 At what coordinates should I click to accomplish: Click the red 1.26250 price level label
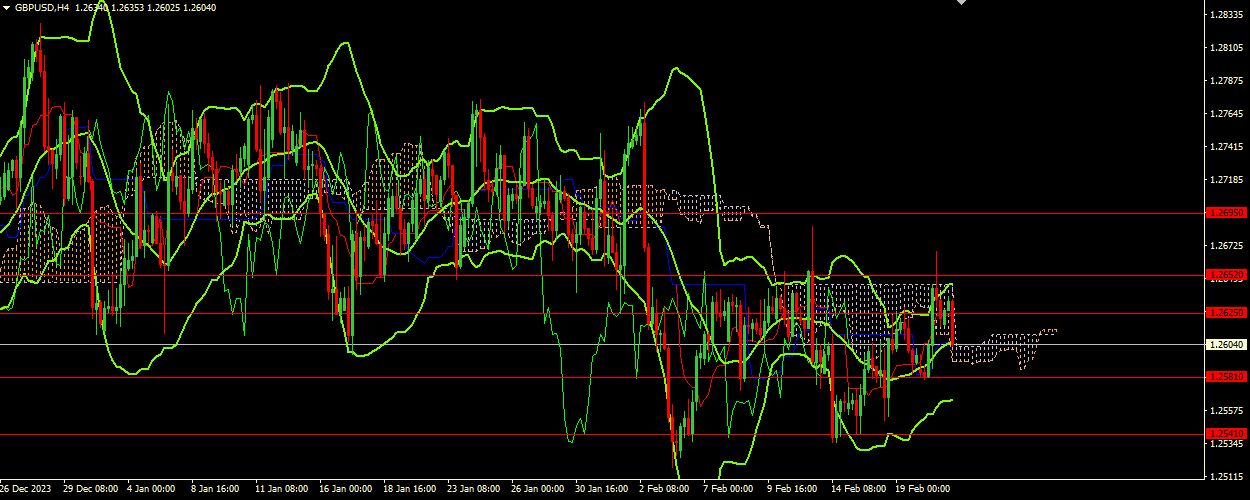click(x=1226, y=312)
